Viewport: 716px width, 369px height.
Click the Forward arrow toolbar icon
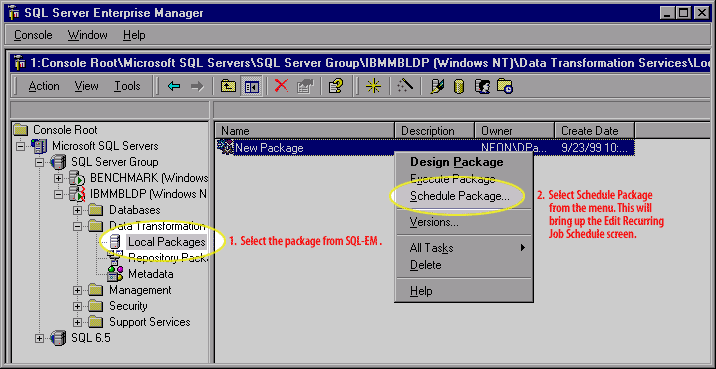197,86
